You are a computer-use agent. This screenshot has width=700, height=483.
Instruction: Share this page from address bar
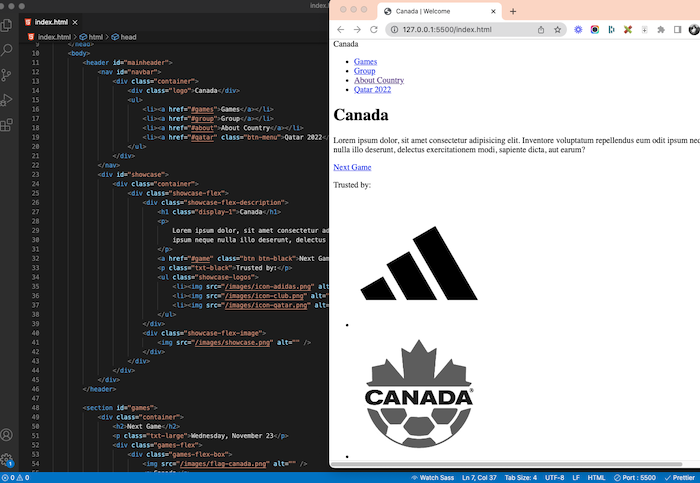coord(541,29)
